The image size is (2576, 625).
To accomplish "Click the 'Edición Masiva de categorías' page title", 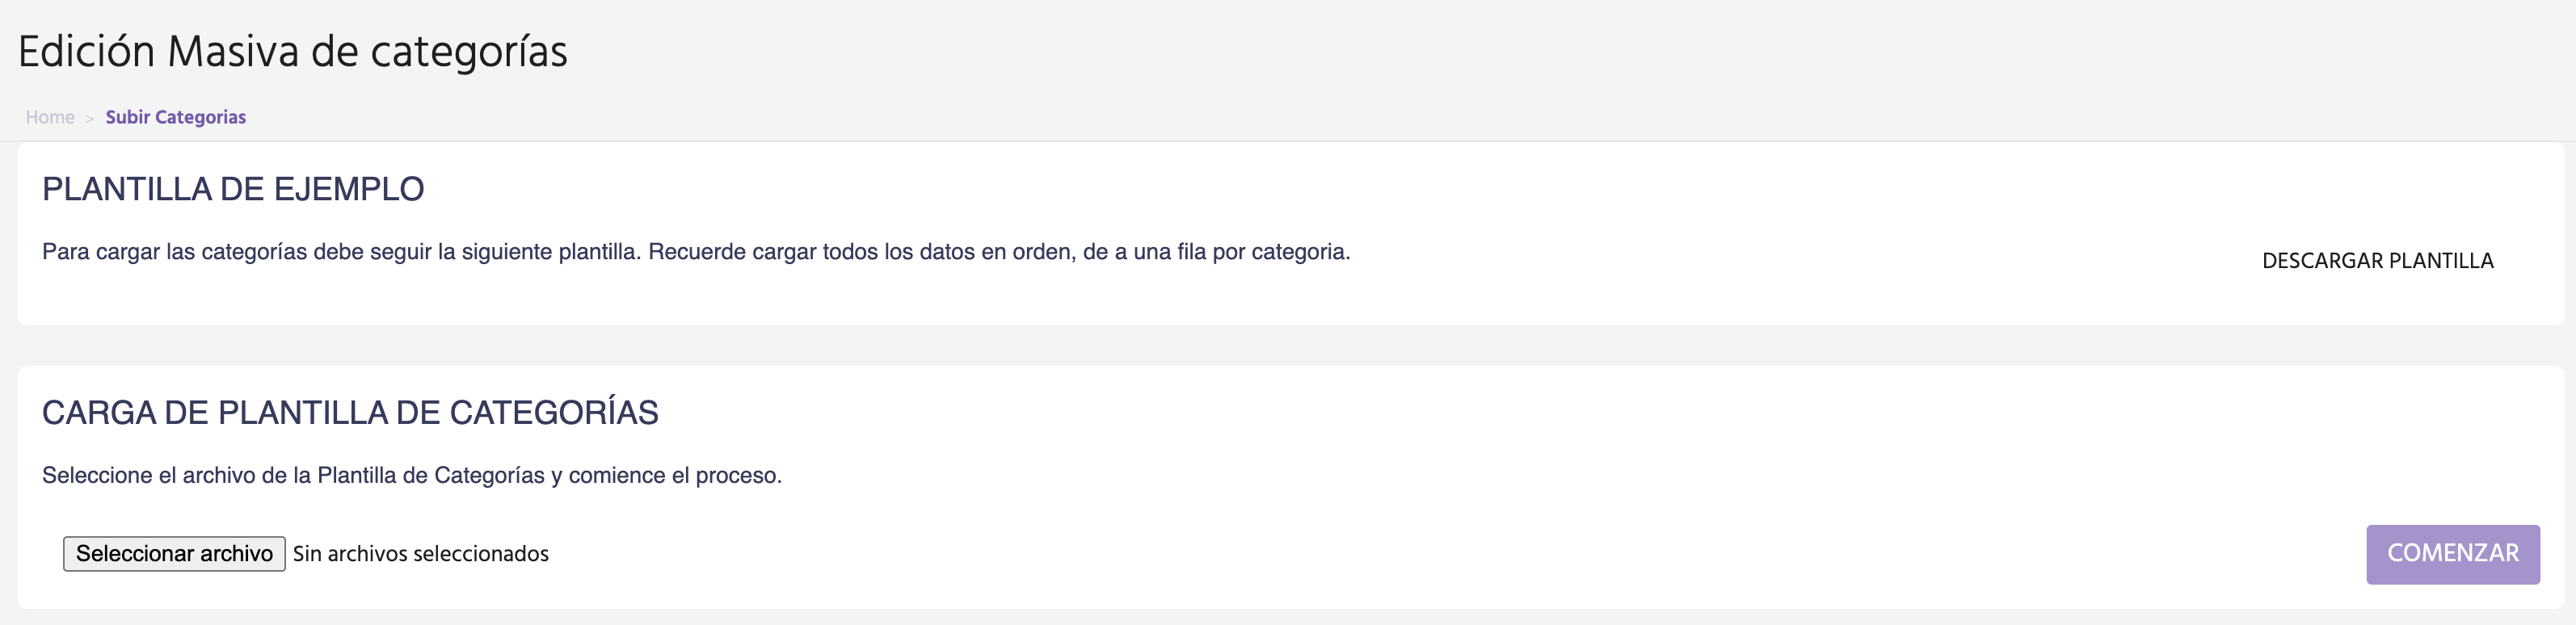I will click(292, 52).
